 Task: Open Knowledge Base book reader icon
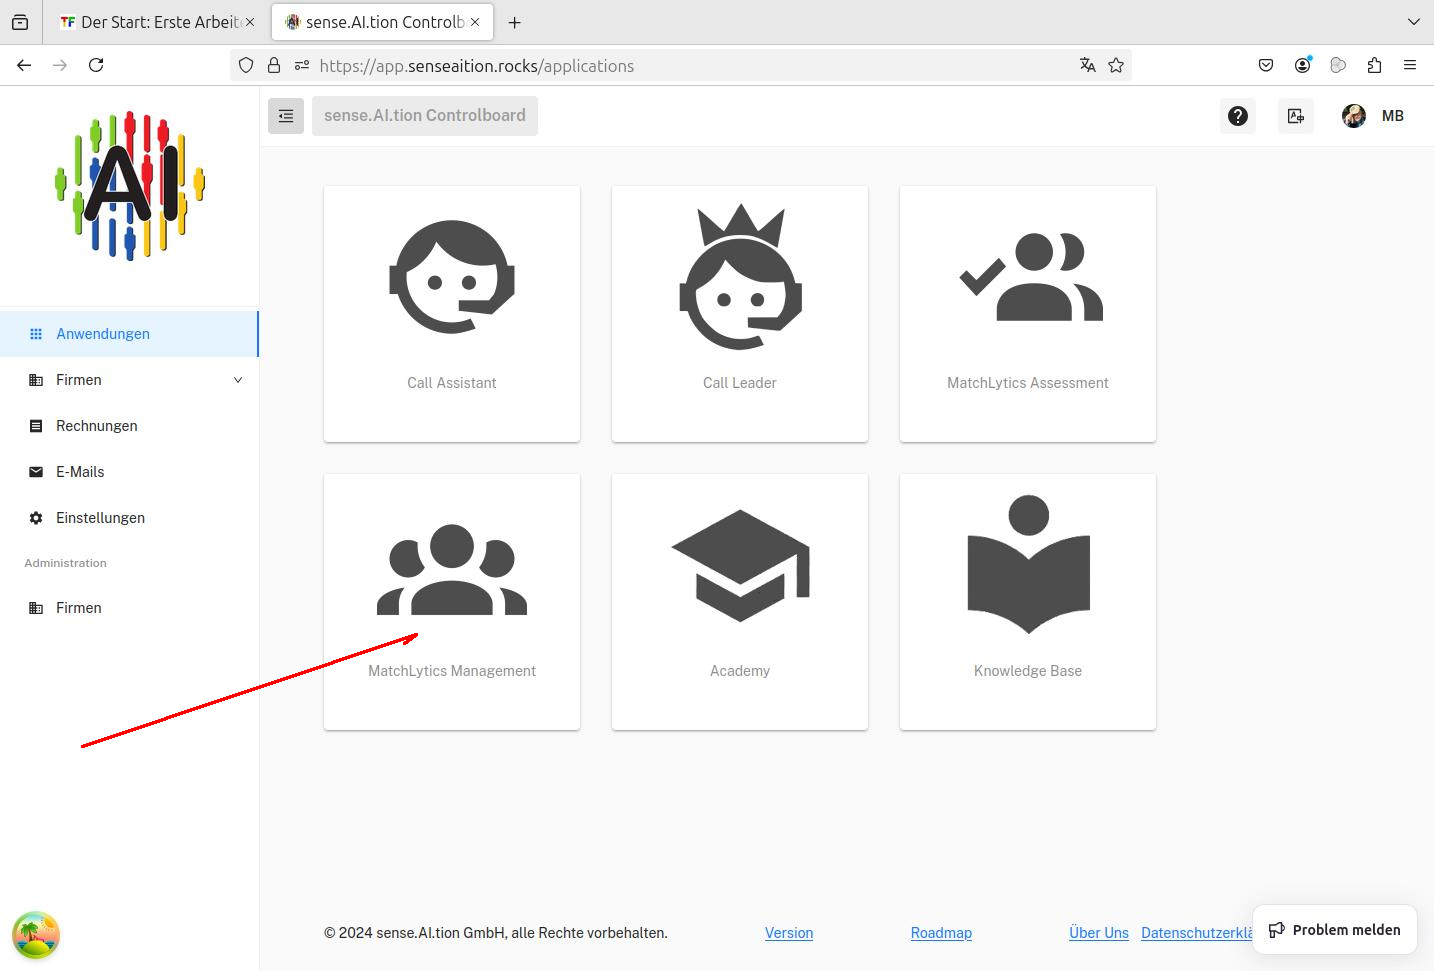(1028, 563)
